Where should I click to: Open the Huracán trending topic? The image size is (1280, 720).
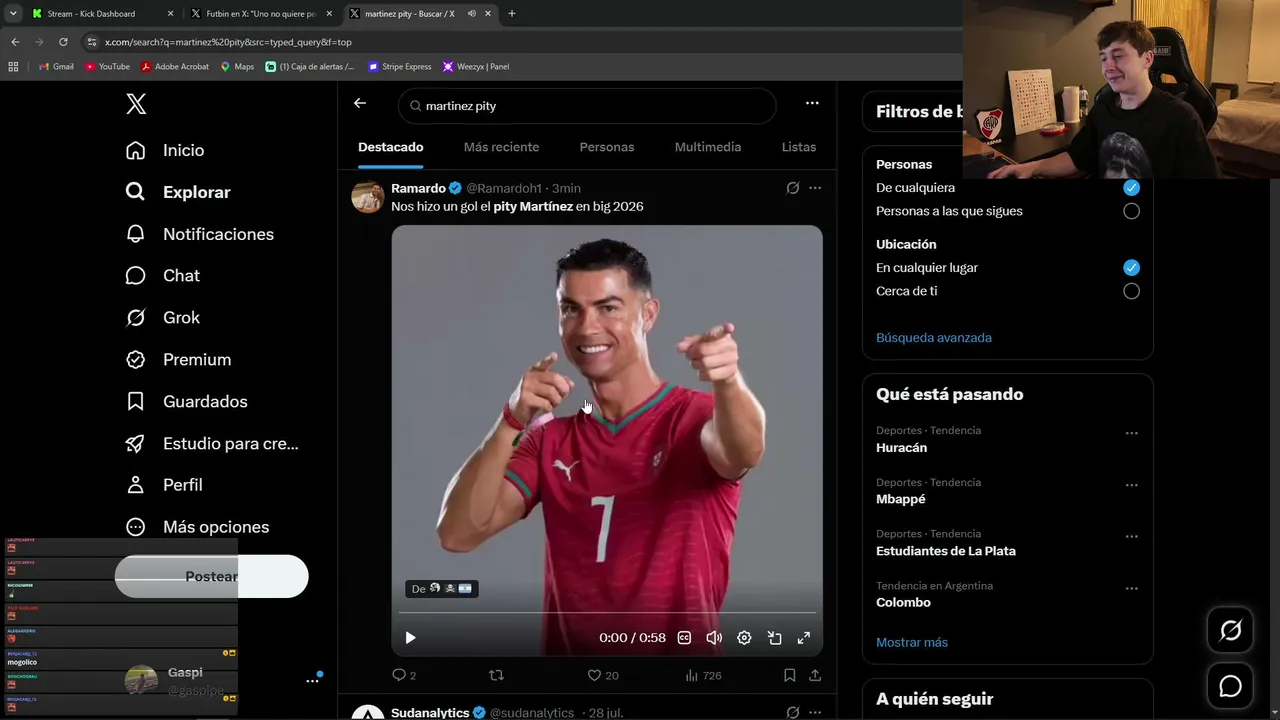pos(902,448)
